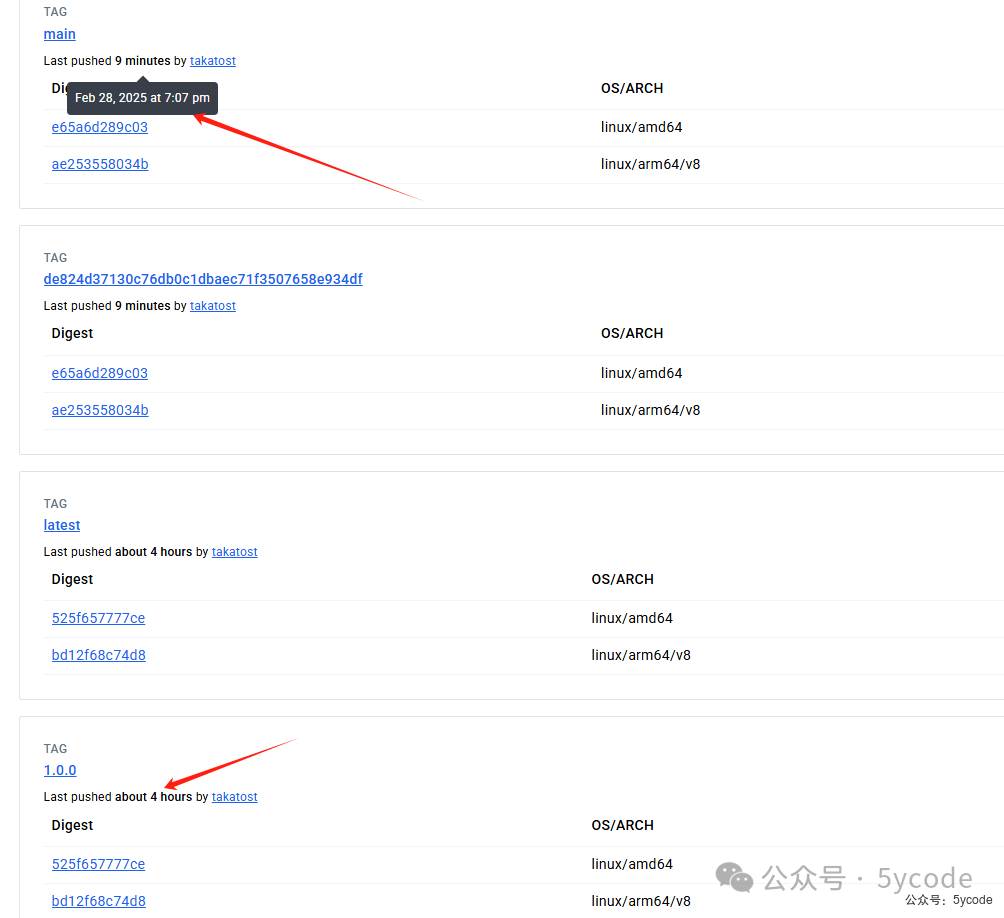Screen dimensions: 1004x918
Task: Click linux/arm64/v8 in de824d37 tag table
Action: (x=651, y=410)
